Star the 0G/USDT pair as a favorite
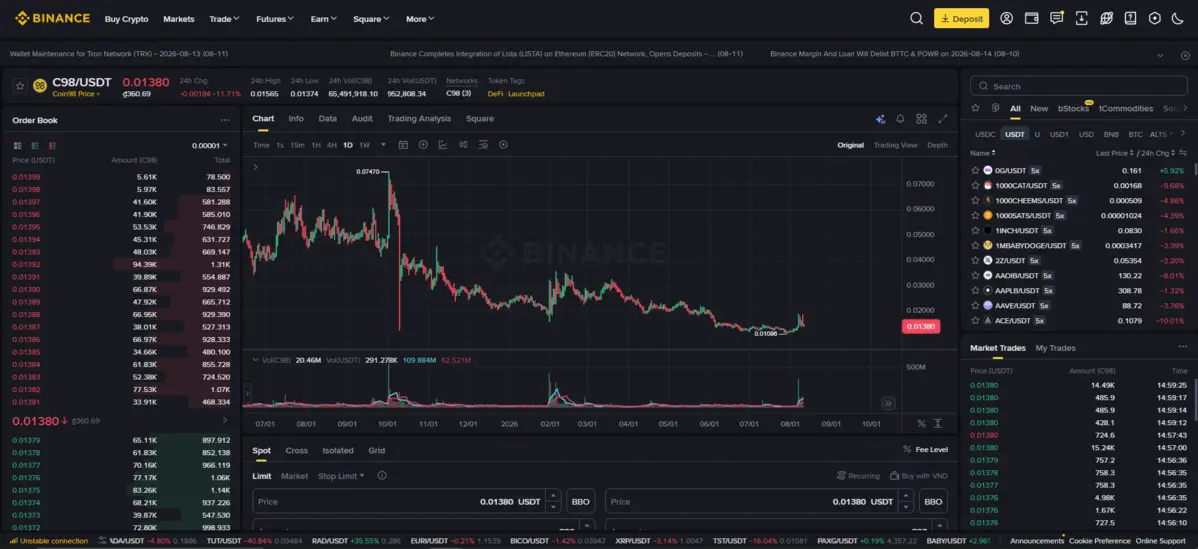 (975, 170)
